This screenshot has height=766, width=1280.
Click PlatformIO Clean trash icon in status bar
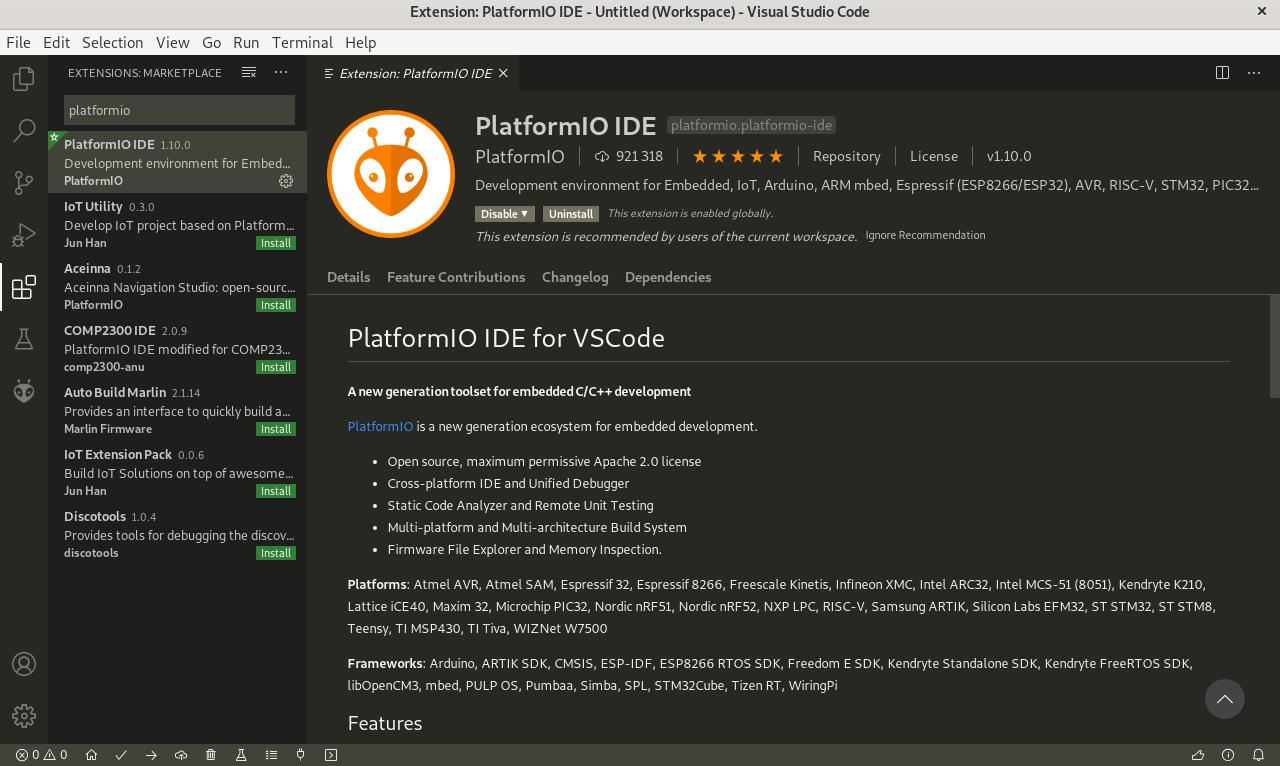click(211, 755)
